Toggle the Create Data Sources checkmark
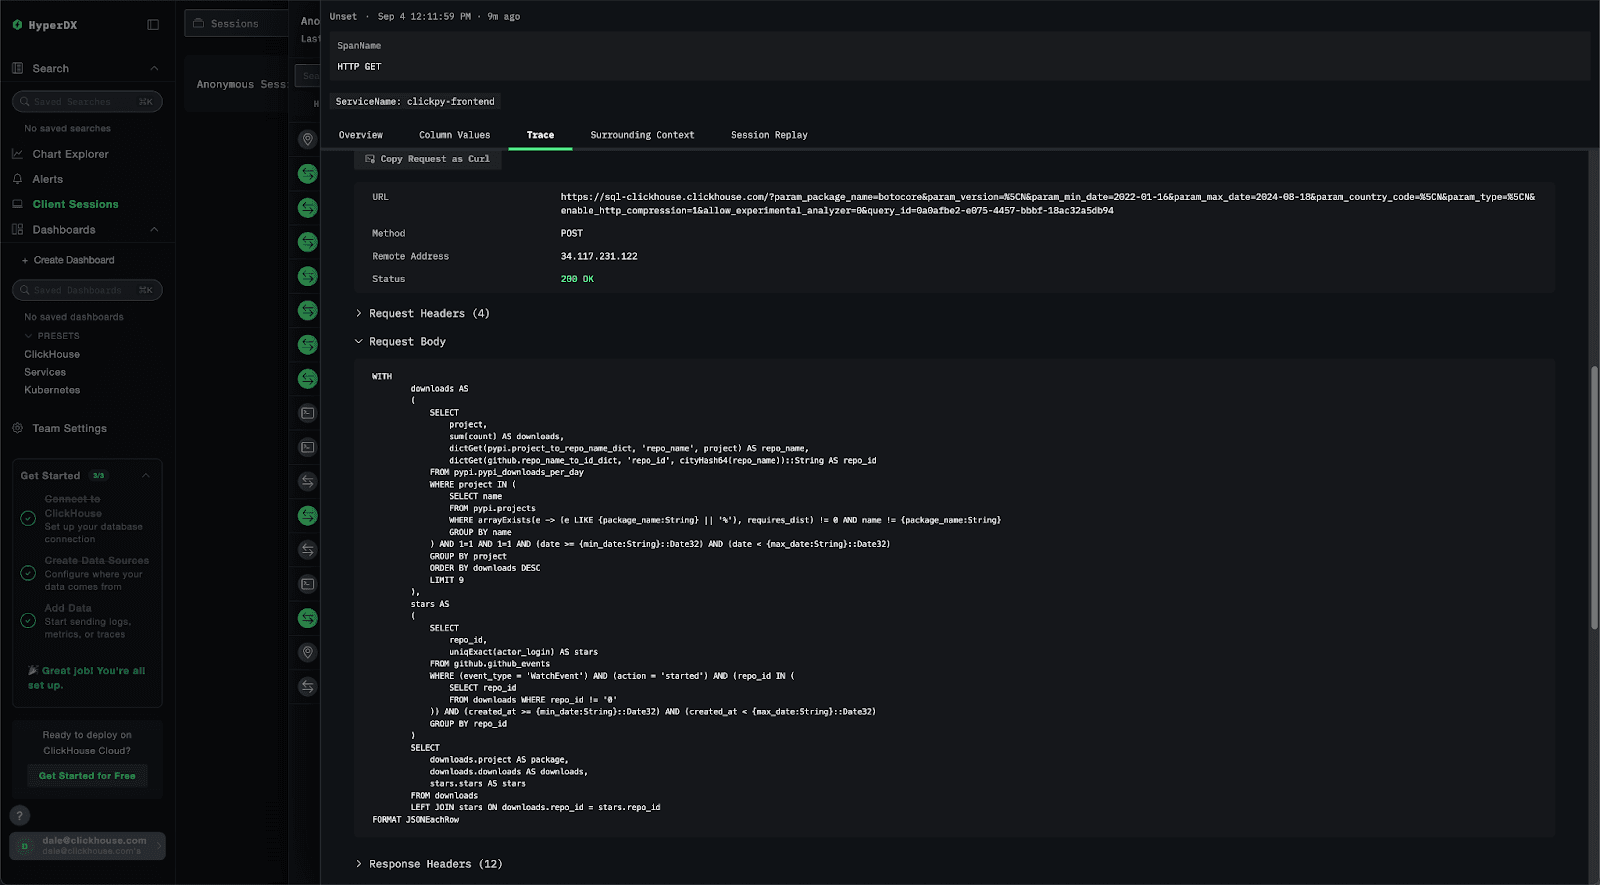This screenshot has width=1600, height=885. pos(29,573)
